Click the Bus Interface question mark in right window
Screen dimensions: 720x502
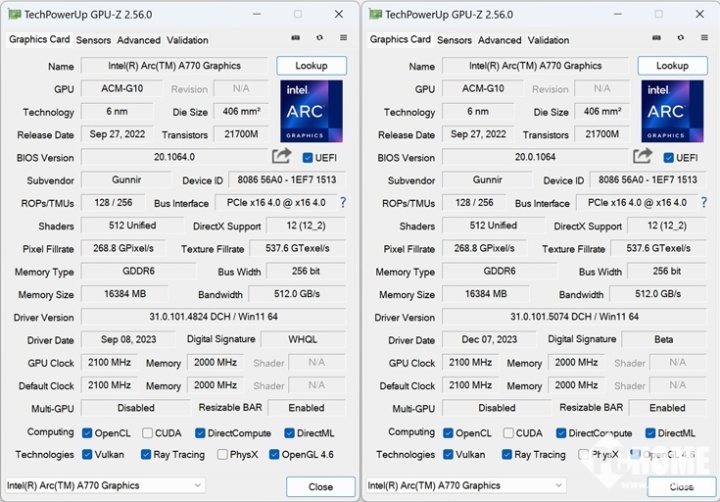pyautogui.click(x=704, y=203)
